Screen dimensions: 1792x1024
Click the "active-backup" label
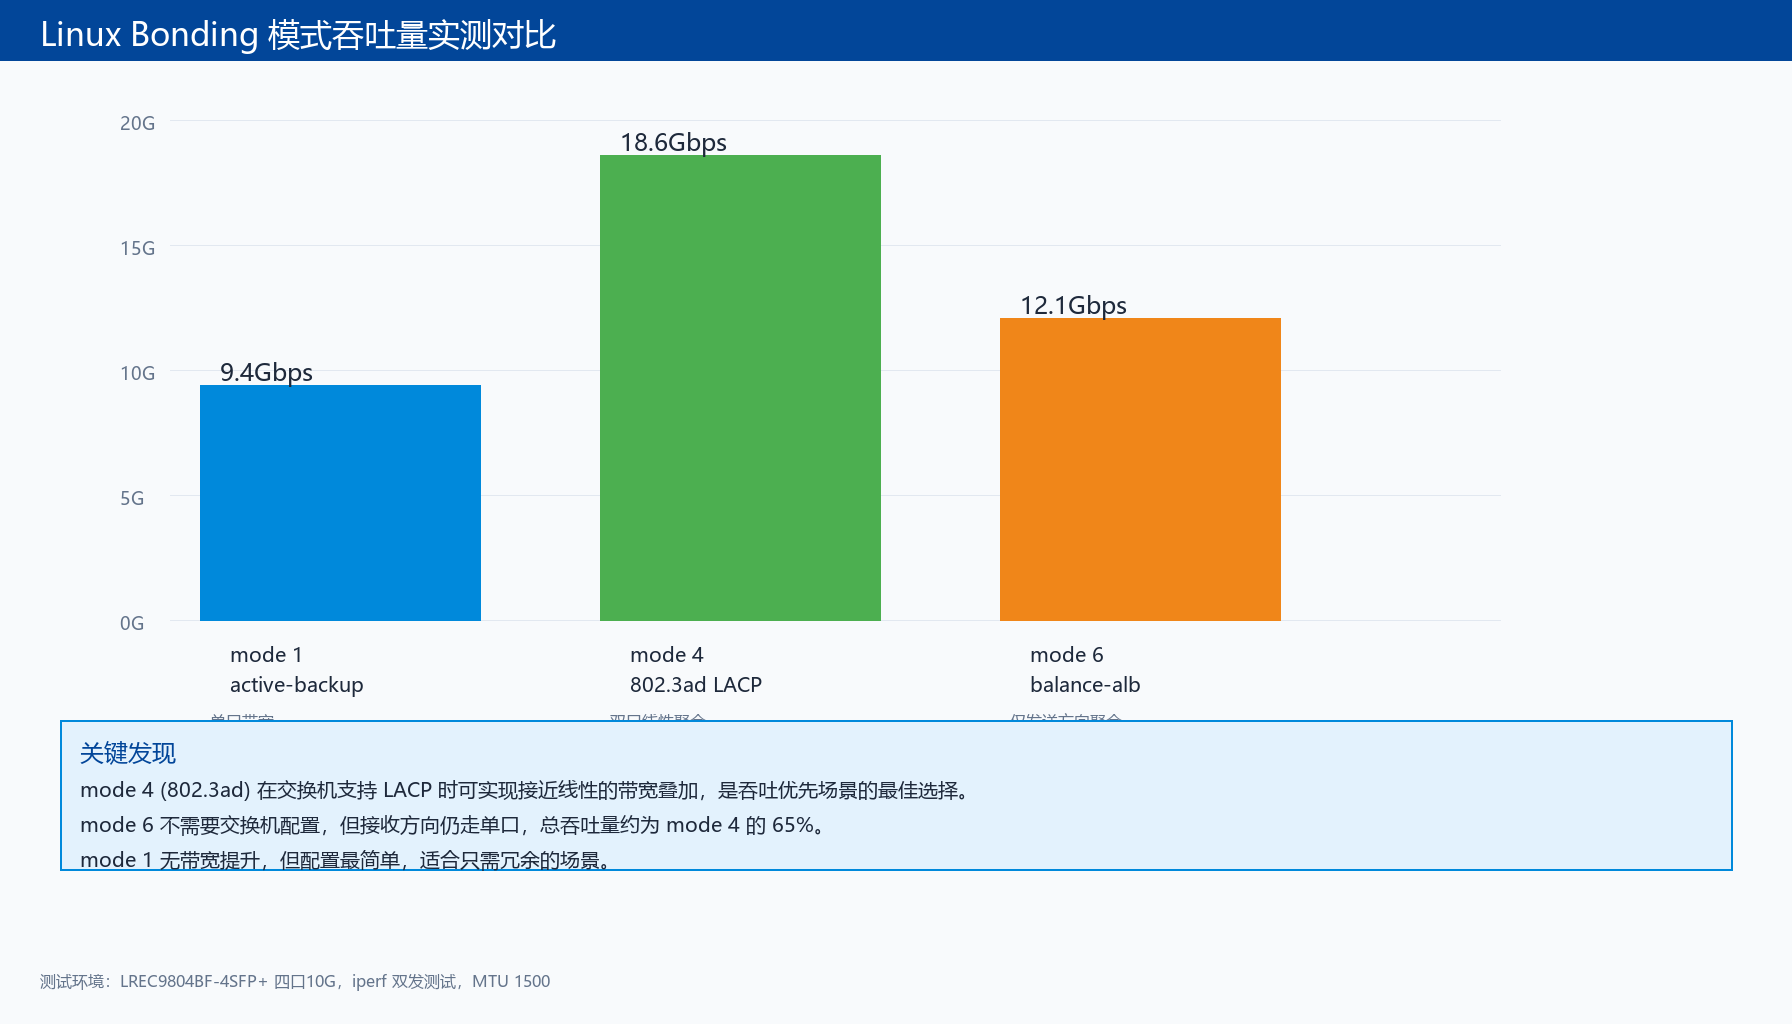297,685
